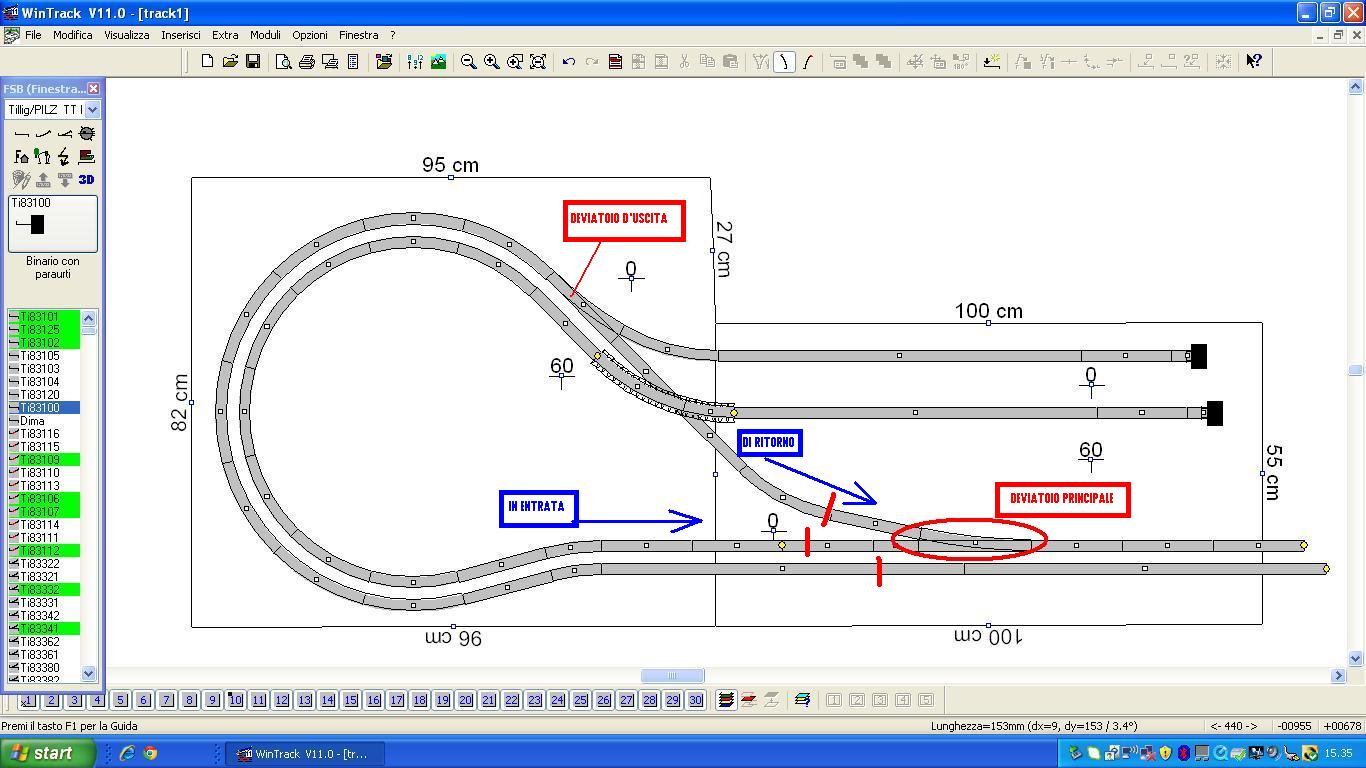
Task: Open the Visualizza menu
Action: tap(127, 35)
